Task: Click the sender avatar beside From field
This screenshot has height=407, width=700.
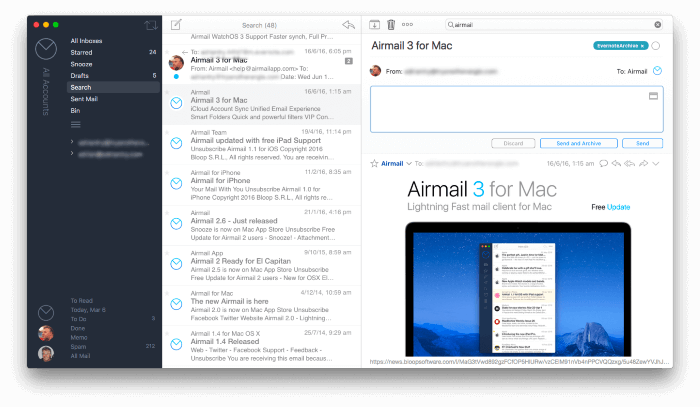Action: pyautogui.click(x=375, y=71)
